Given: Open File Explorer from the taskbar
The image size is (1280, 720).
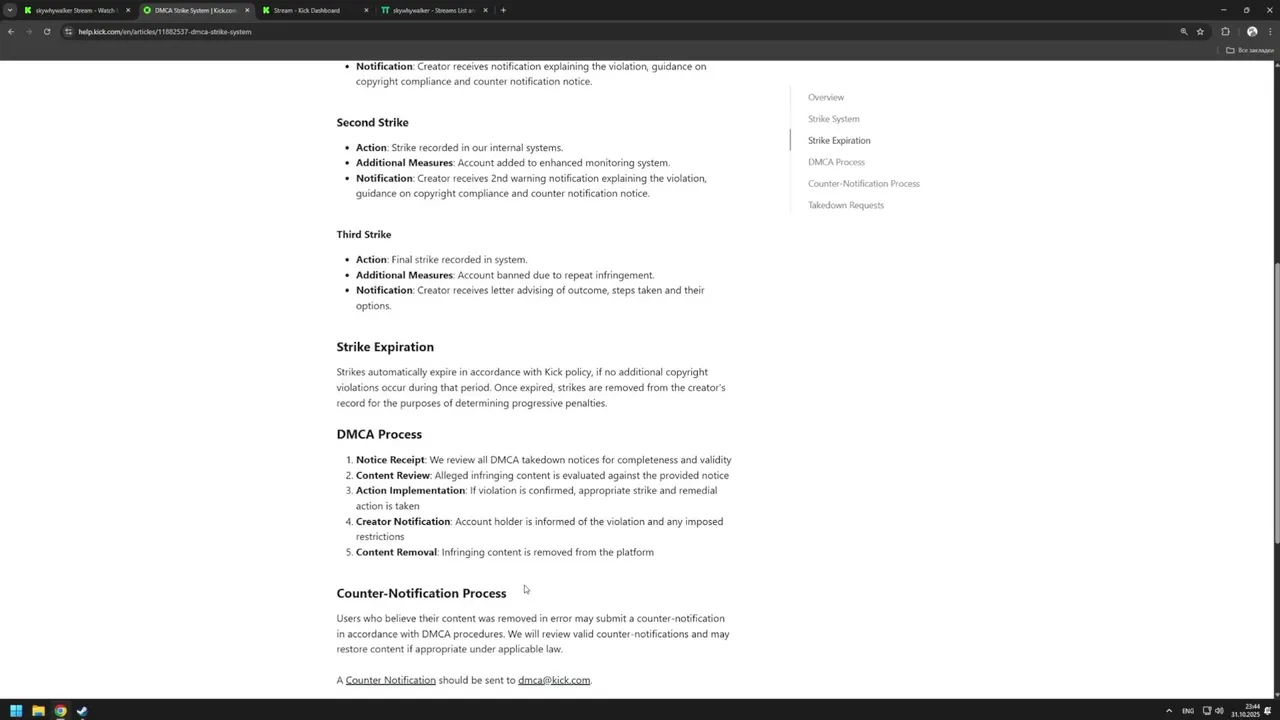Looking at the screenshot, I should [38, 711].
